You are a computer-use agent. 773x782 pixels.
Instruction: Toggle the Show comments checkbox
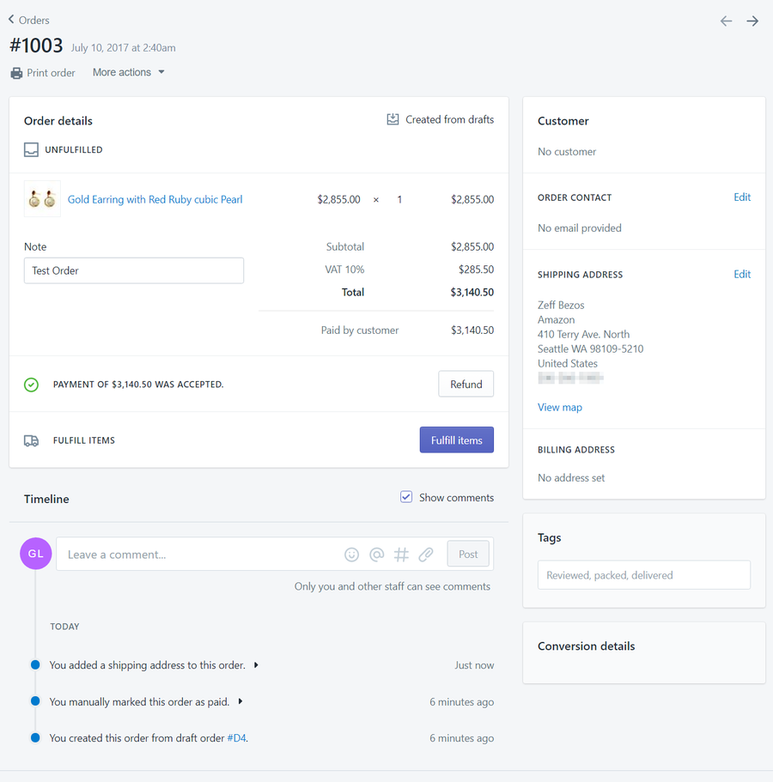406,497
